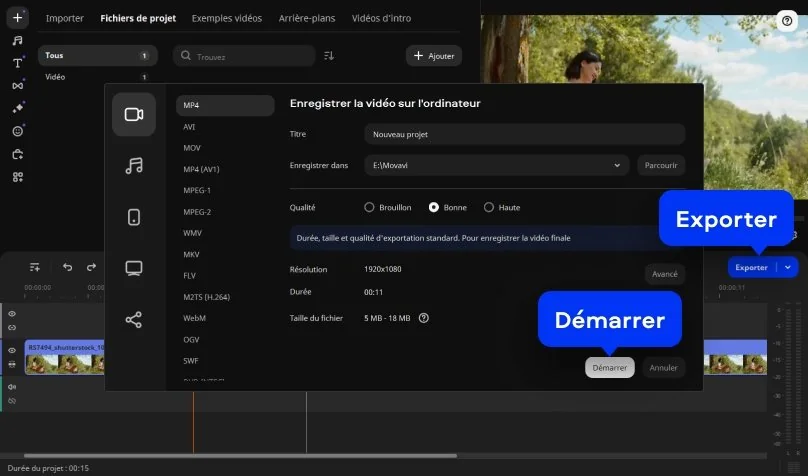The image size is (808, 476).
Task: Click the Démarrer button
Action: 609,368
